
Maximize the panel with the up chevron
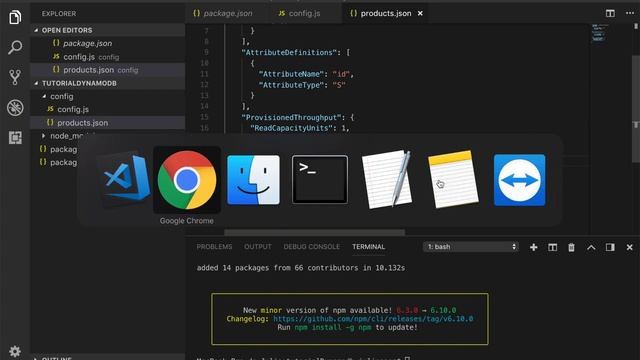591,247
